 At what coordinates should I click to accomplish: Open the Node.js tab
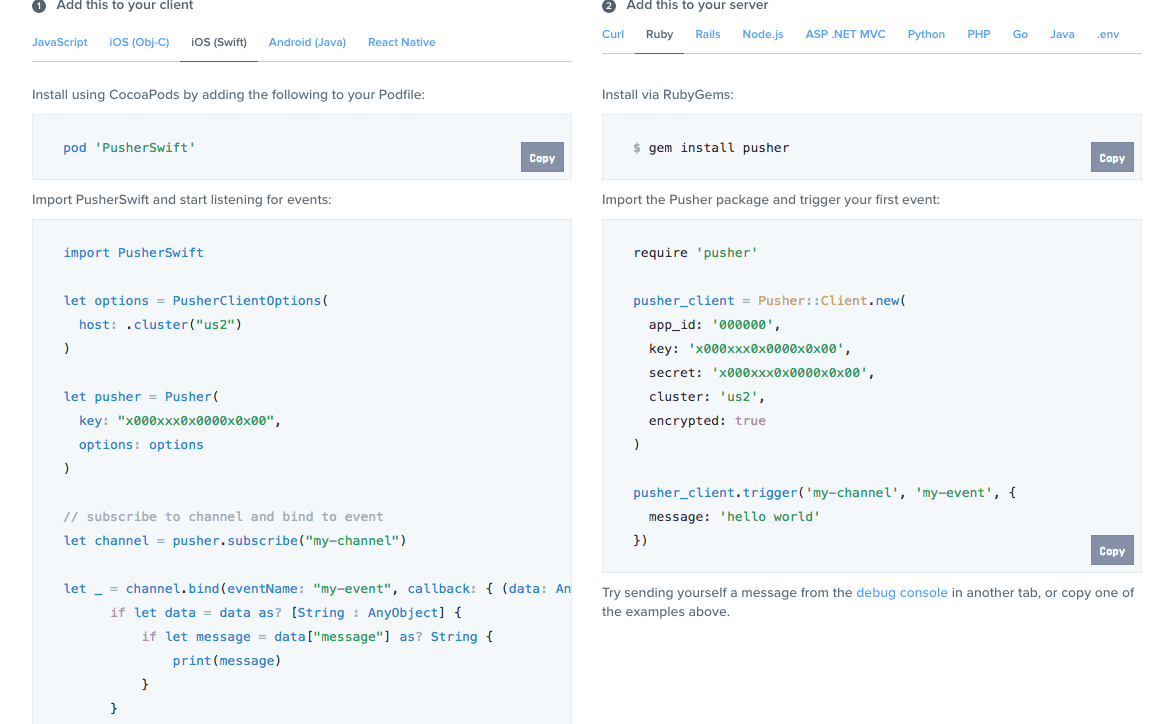point(763,34)
